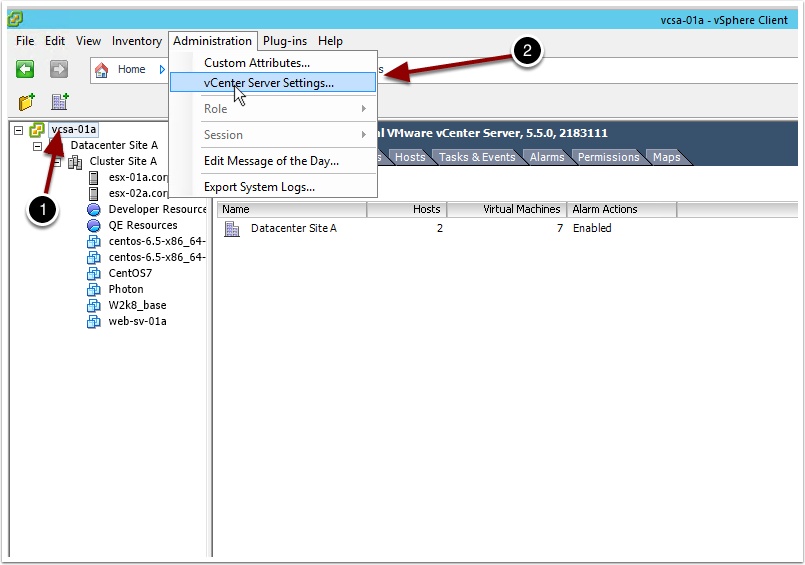This screenshot has height=565, width=805.
Task: Choose Export System Logs... entry
Action: [x=273, y=187]
